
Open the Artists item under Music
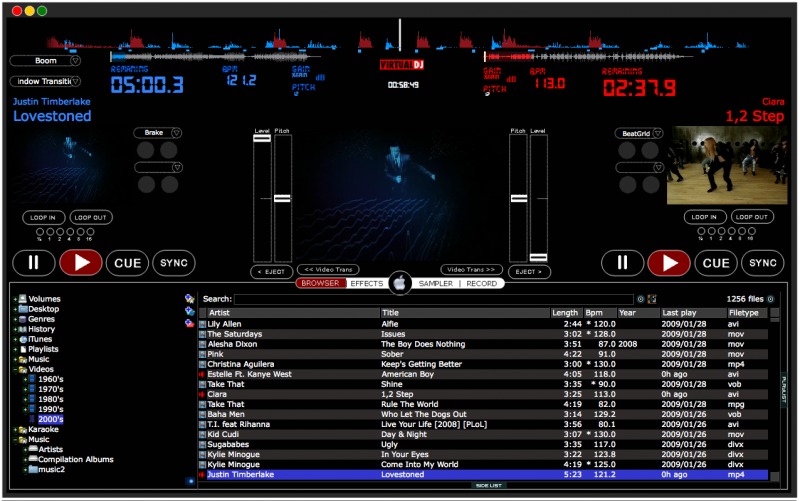(x=51, y=449)
